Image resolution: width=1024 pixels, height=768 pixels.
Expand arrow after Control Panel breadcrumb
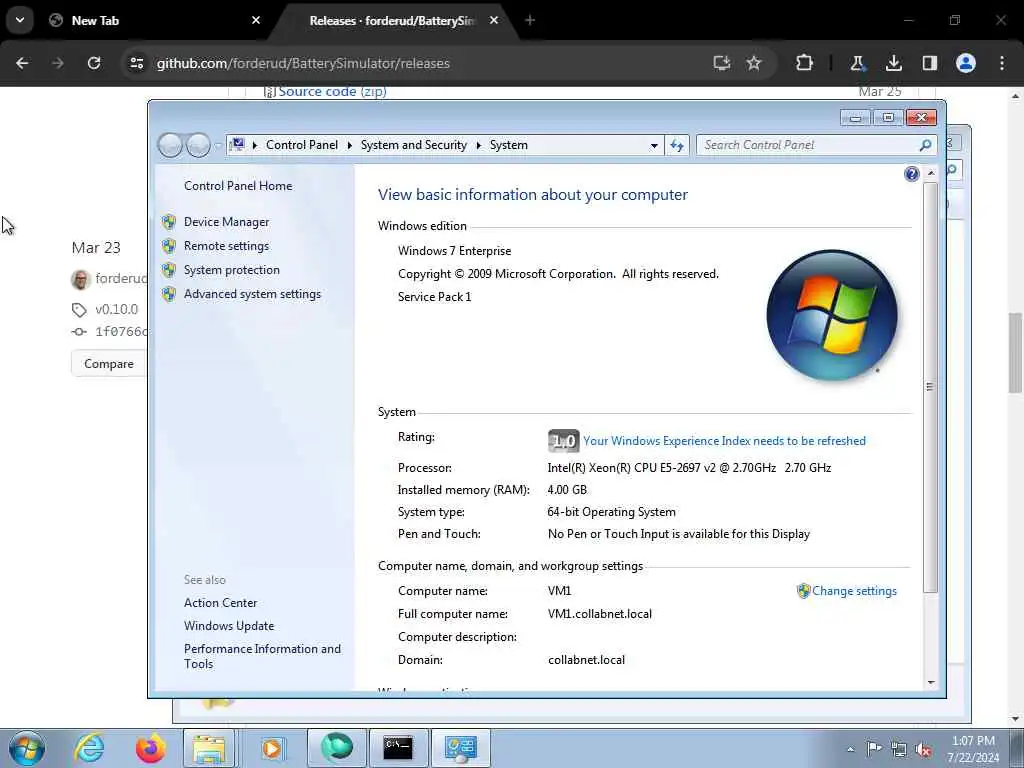pos(349,145)
